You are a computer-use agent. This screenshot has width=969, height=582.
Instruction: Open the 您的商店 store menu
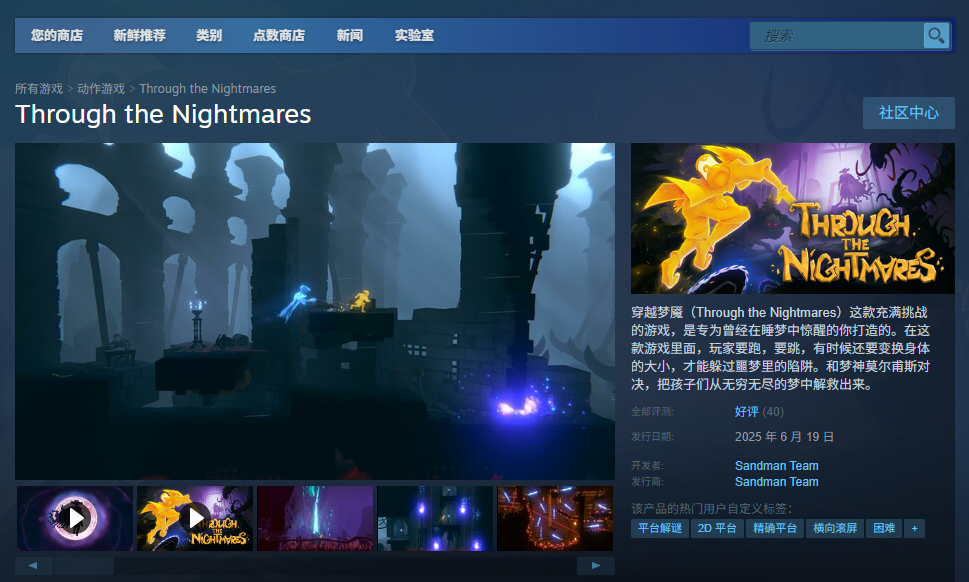pyautogui.click(x=59, y=35)
